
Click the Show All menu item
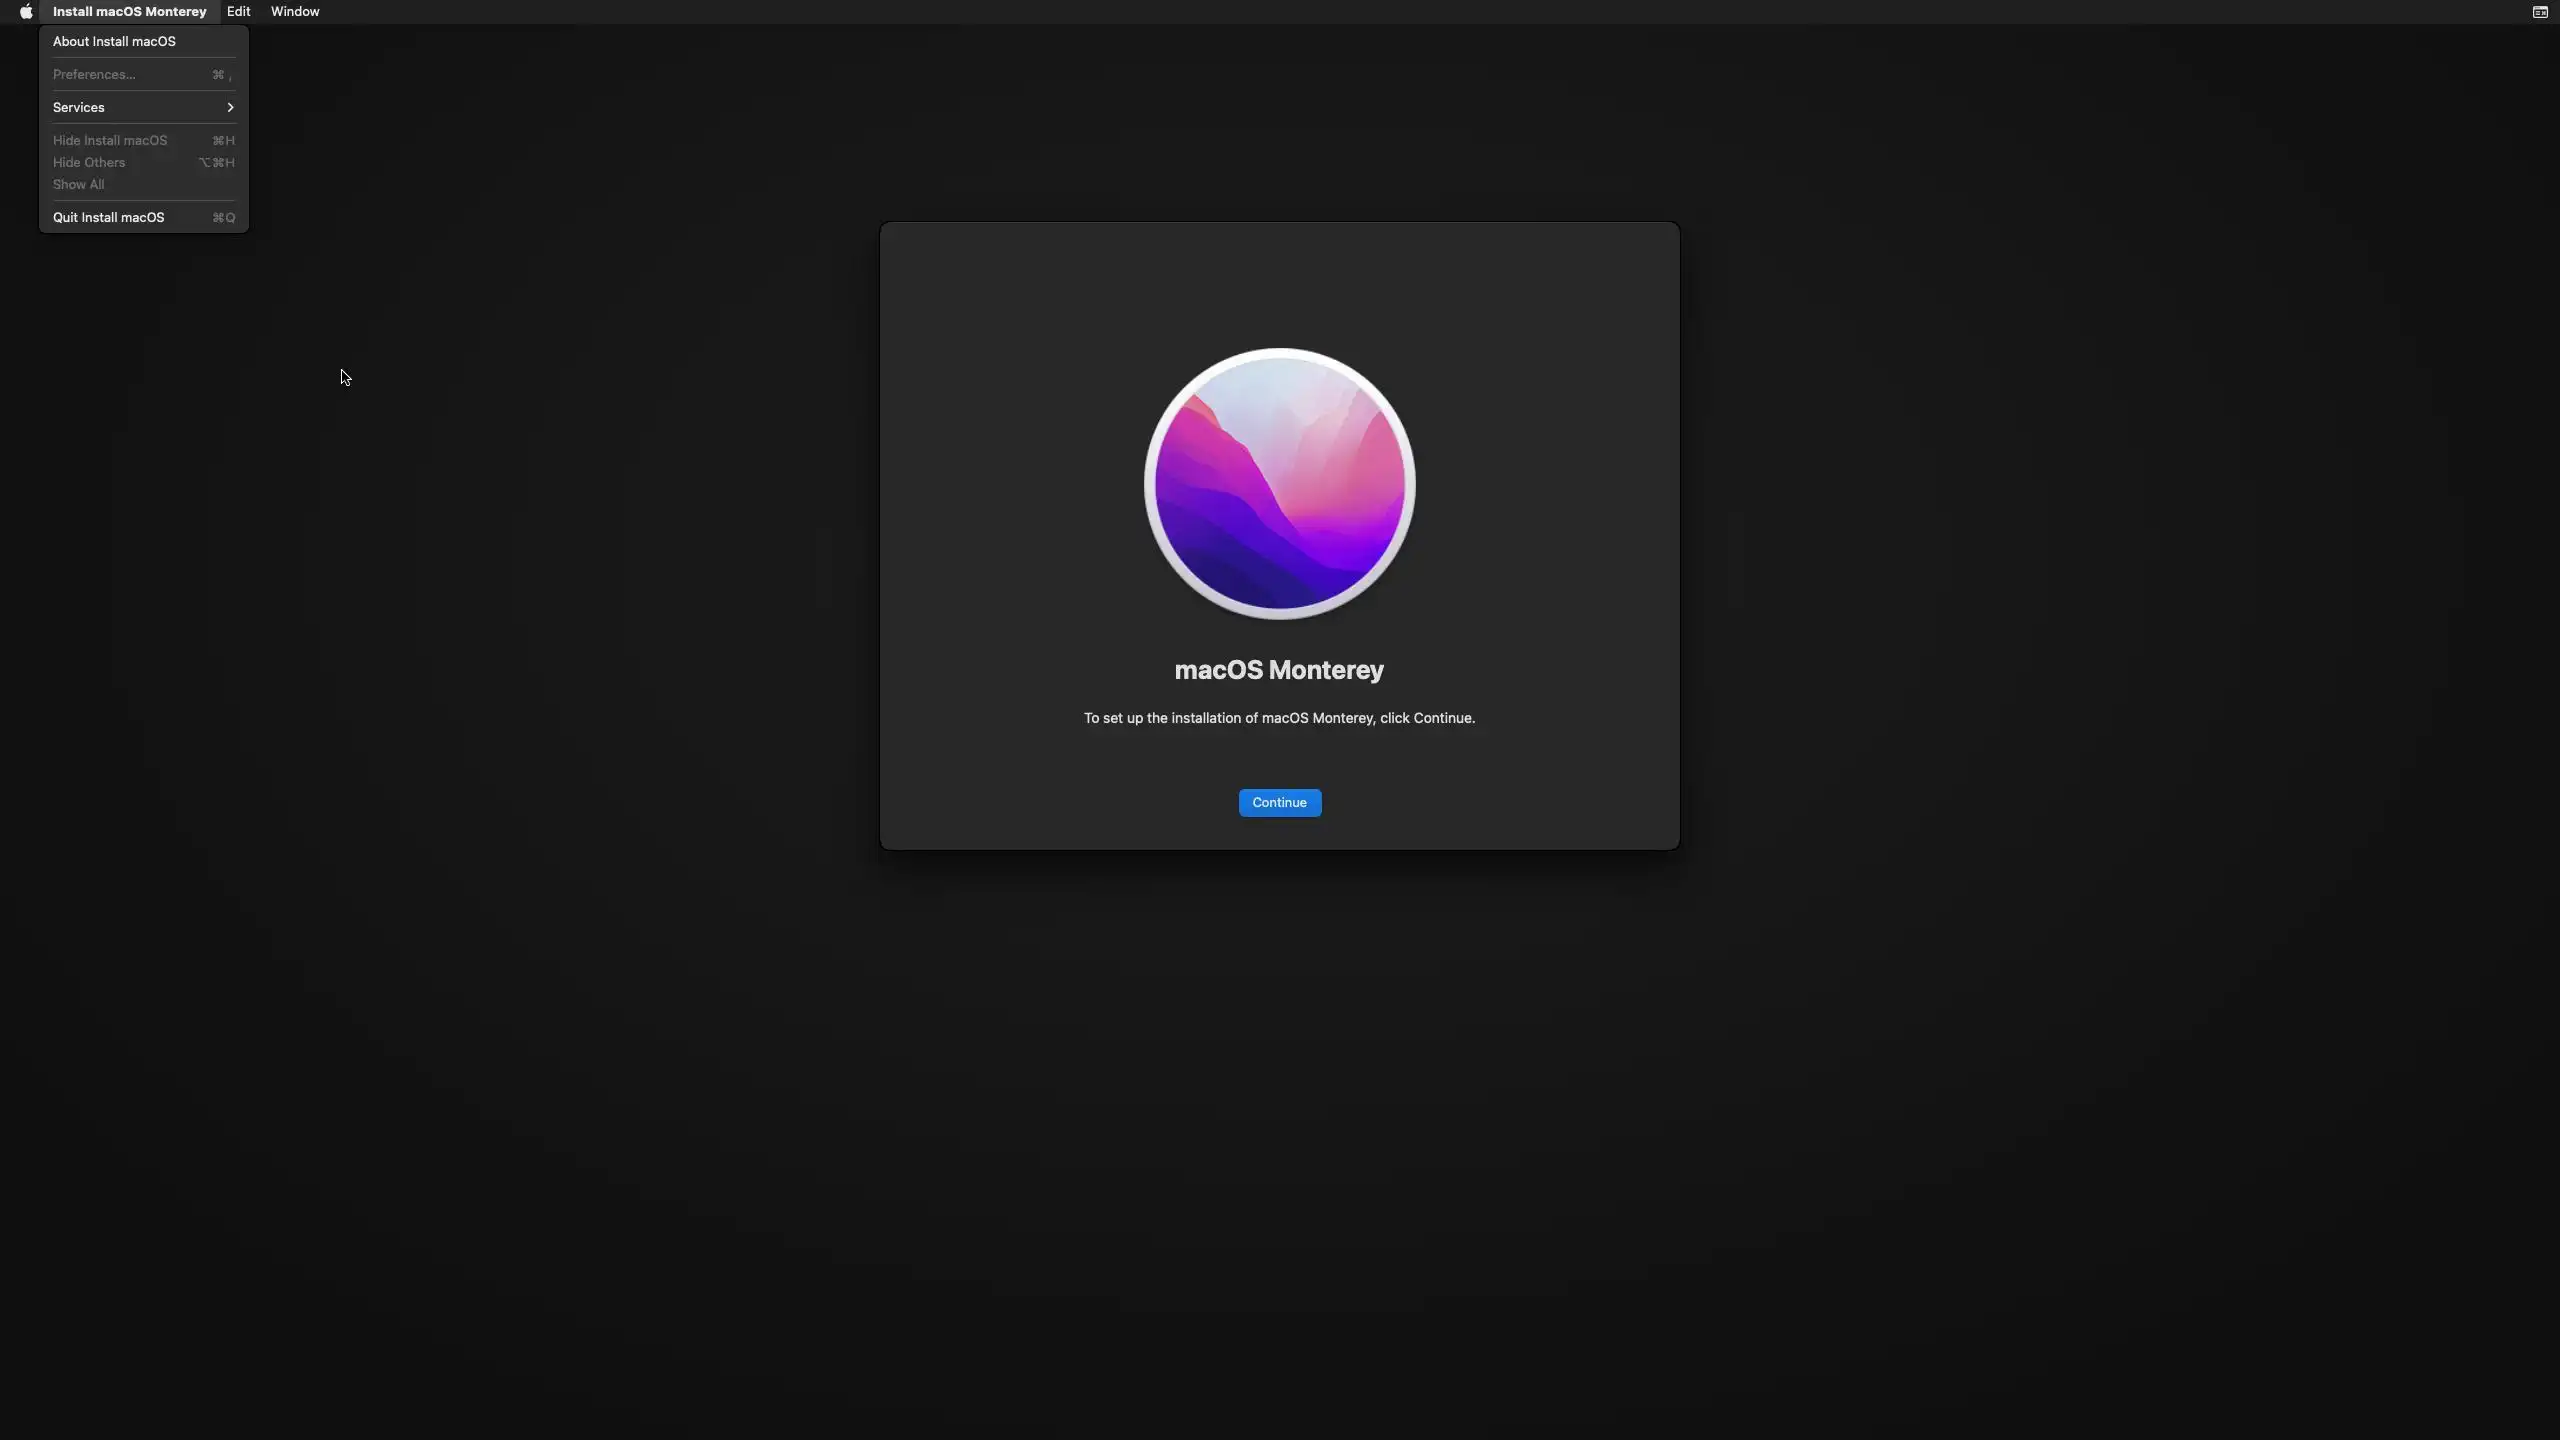click(78, 184)
